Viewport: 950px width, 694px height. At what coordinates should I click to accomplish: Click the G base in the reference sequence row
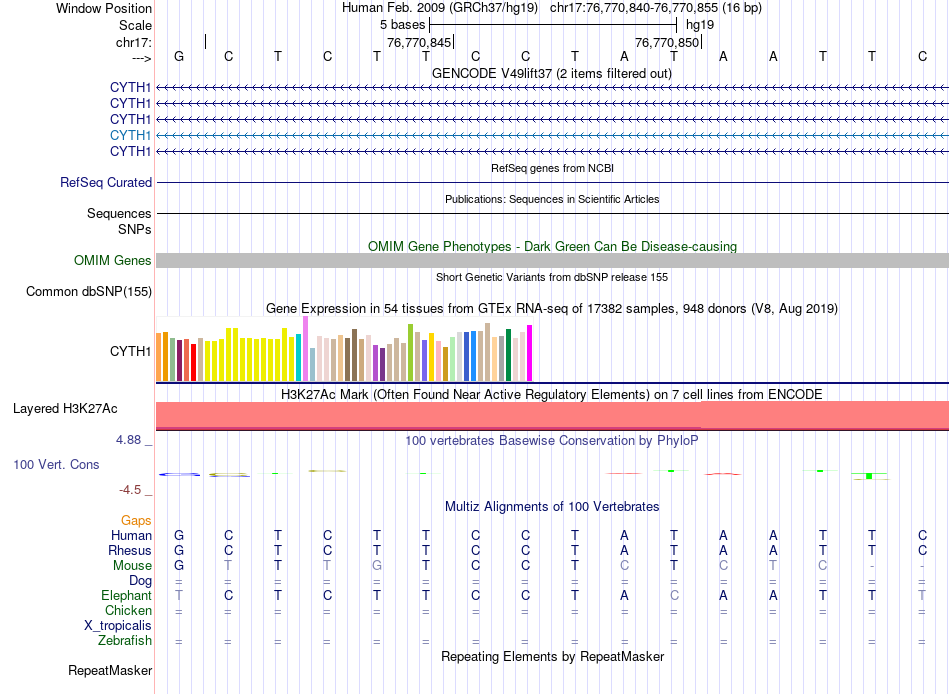[x=179, y=56]
